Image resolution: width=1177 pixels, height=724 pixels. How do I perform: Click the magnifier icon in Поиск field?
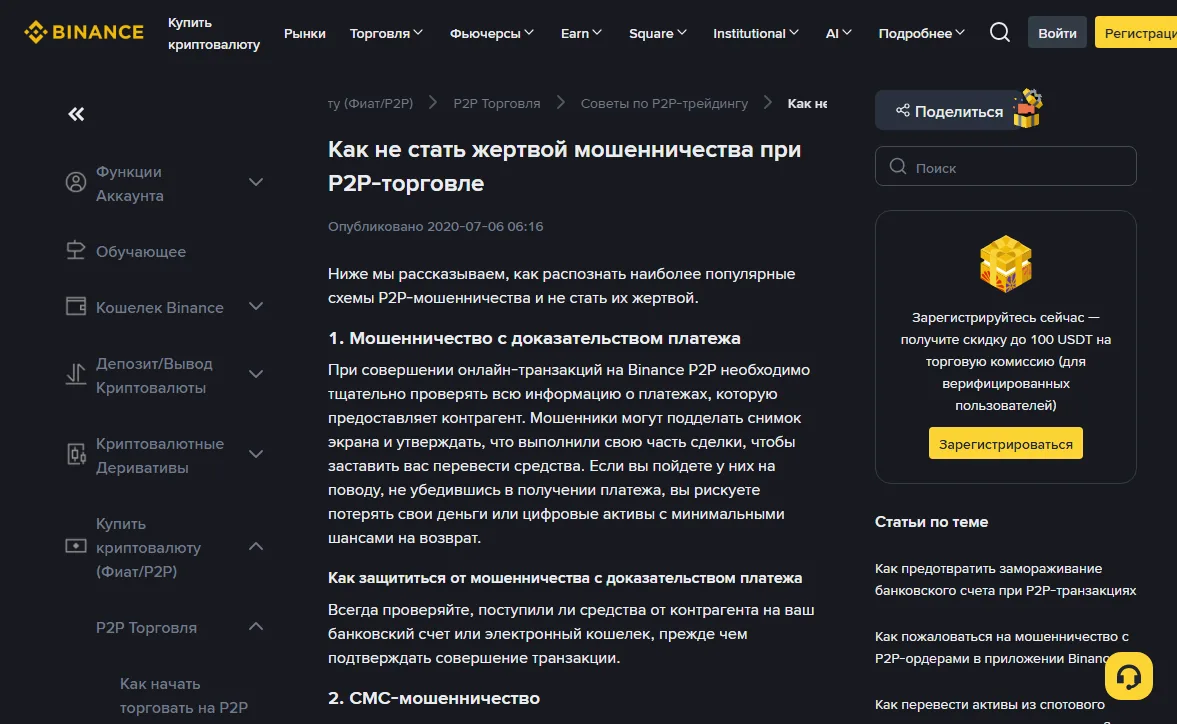click(898, 167)
